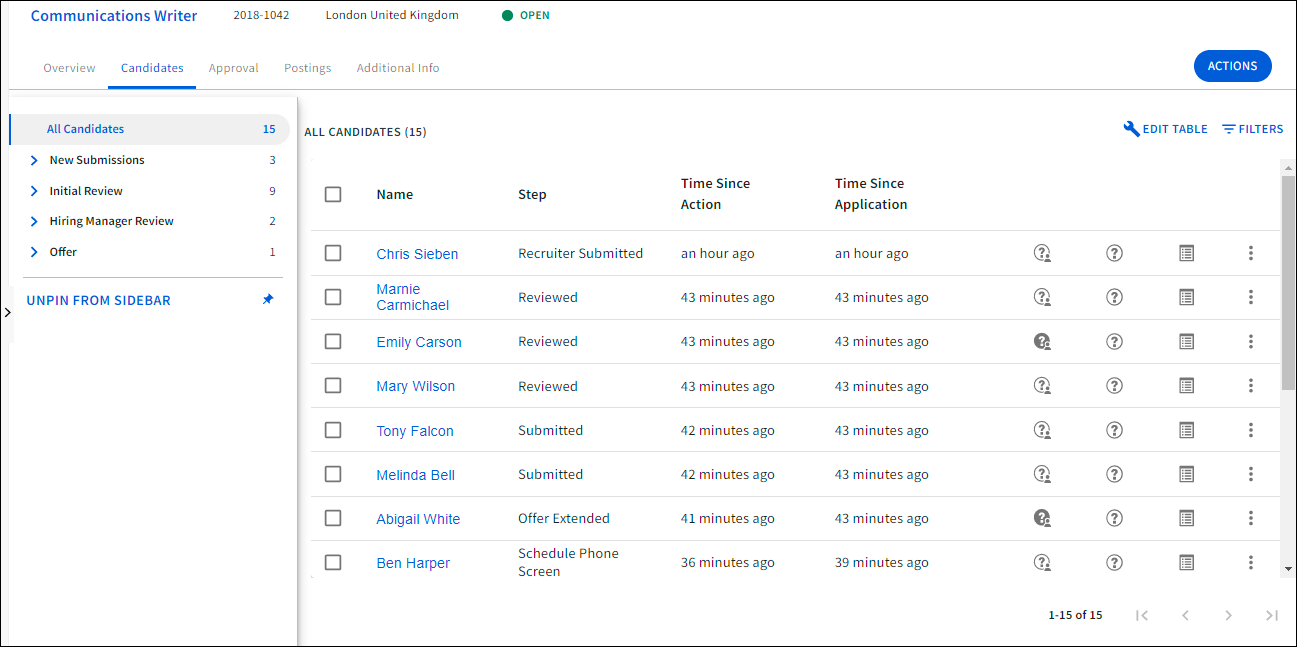Expand the Hiring Manager Review group
Viewport: 1297px width, 647px height.
click(x=34, y=221)
